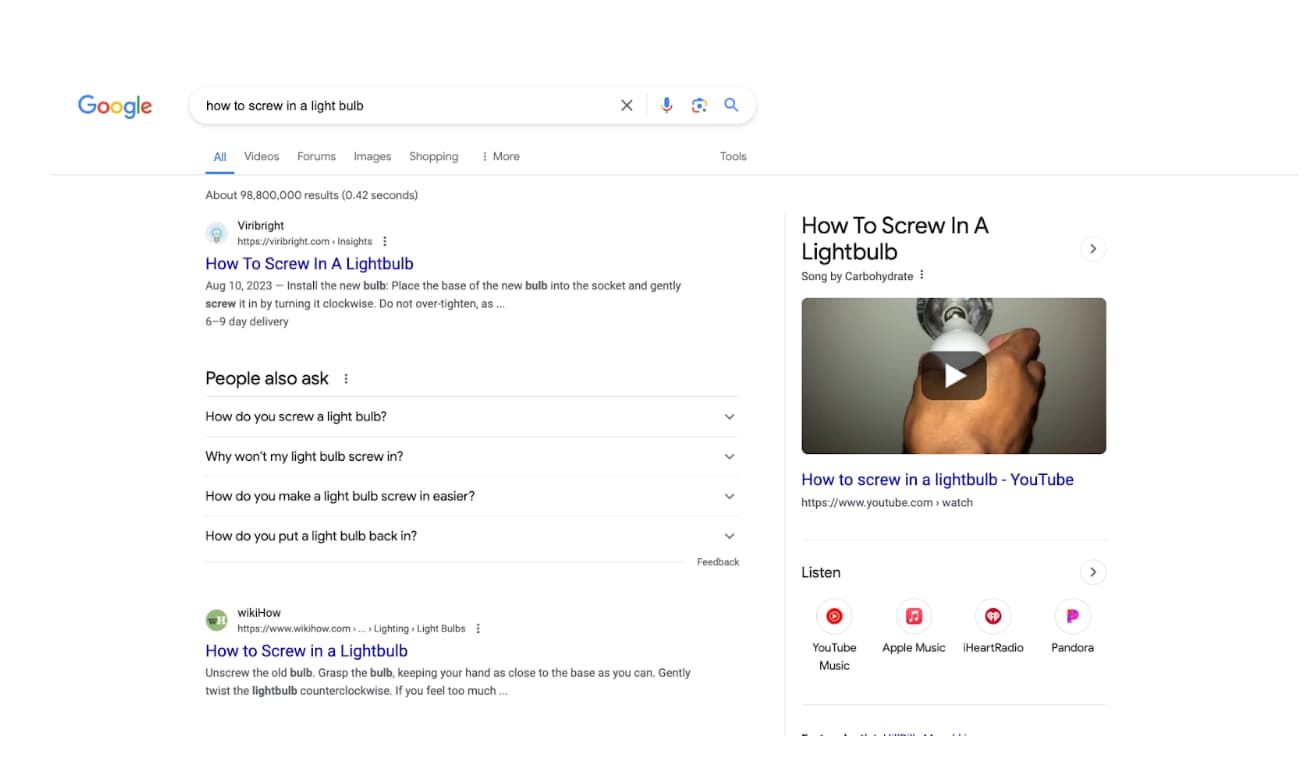
Task: Select the All tab
Action: point(220,157)
